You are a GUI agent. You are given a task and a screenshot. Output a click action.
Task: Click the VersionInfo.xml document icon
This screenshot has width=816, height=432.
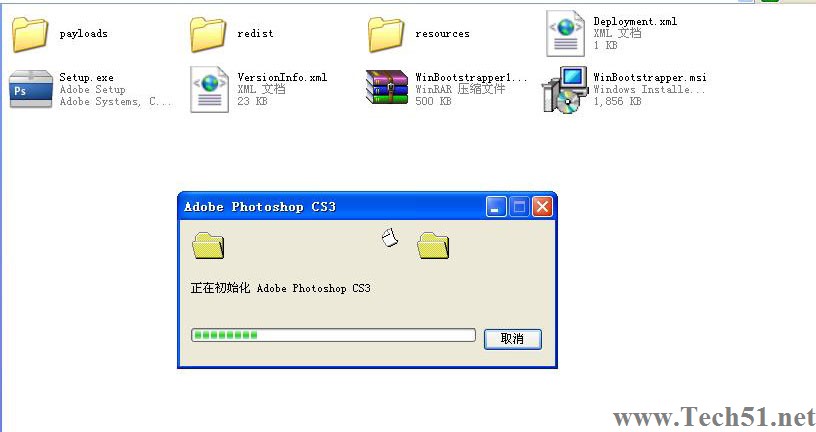pos(209,89)
